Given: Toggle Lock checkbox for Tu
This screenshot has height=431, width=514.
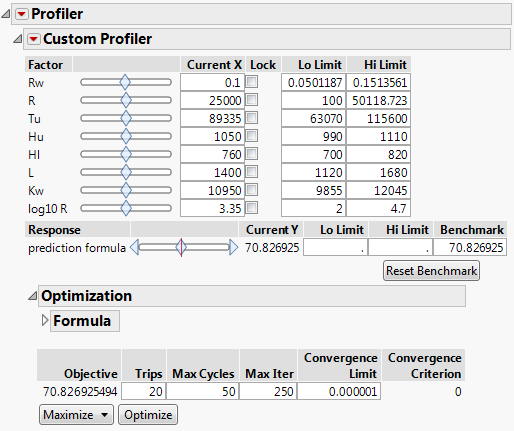Looking at the screenshot, I should [252, 118].
